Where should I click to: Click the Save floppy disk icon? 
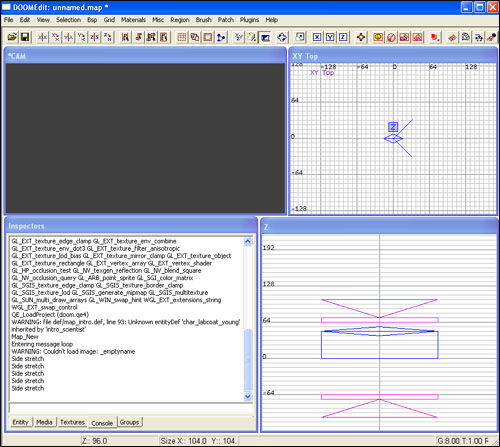25,37
